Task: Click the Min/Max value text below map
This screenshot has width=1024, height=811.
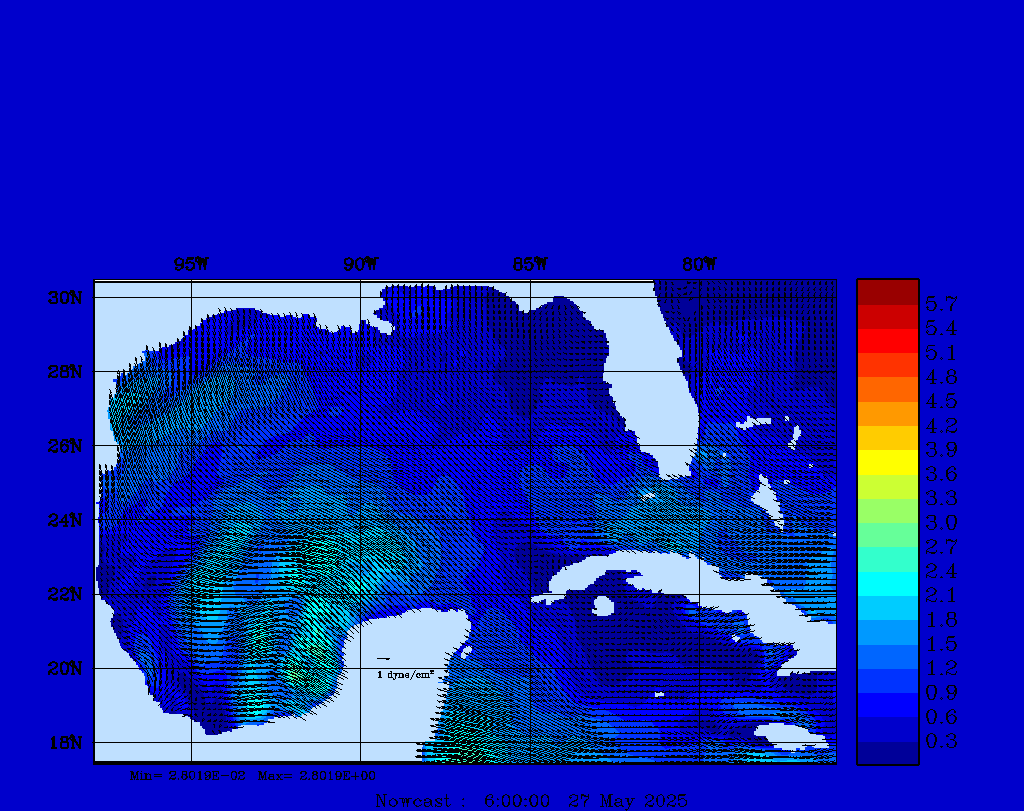Action: tap(254, 775)
